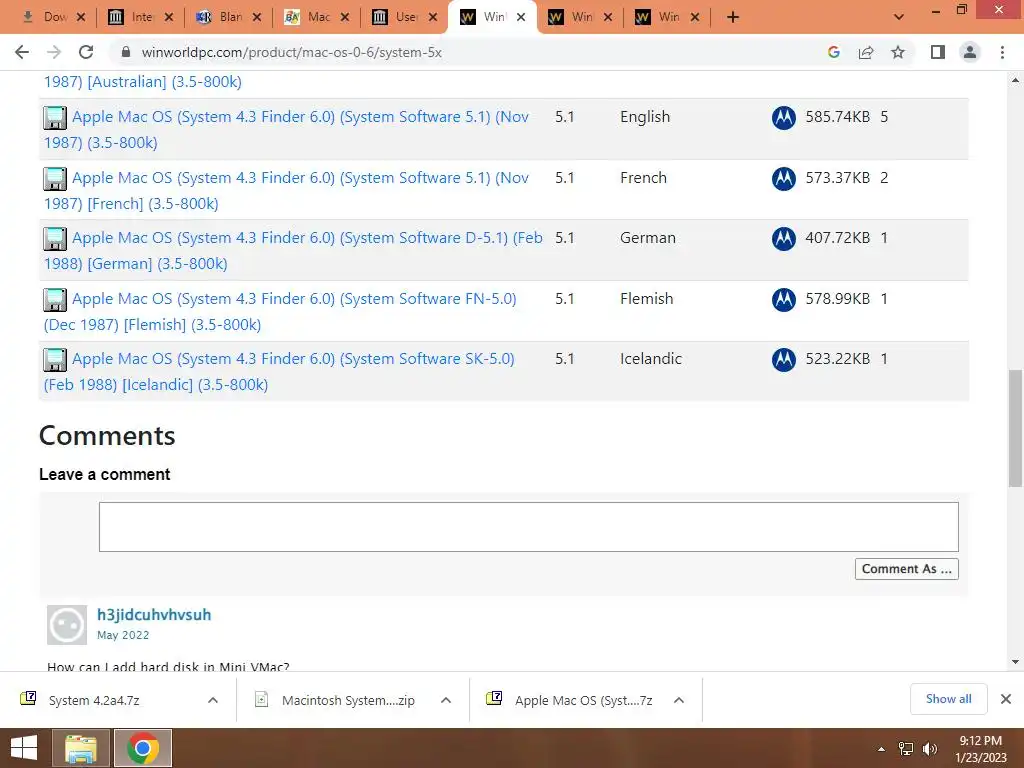
Task: Expand the tab search dropdown
Action: [899, 17]
